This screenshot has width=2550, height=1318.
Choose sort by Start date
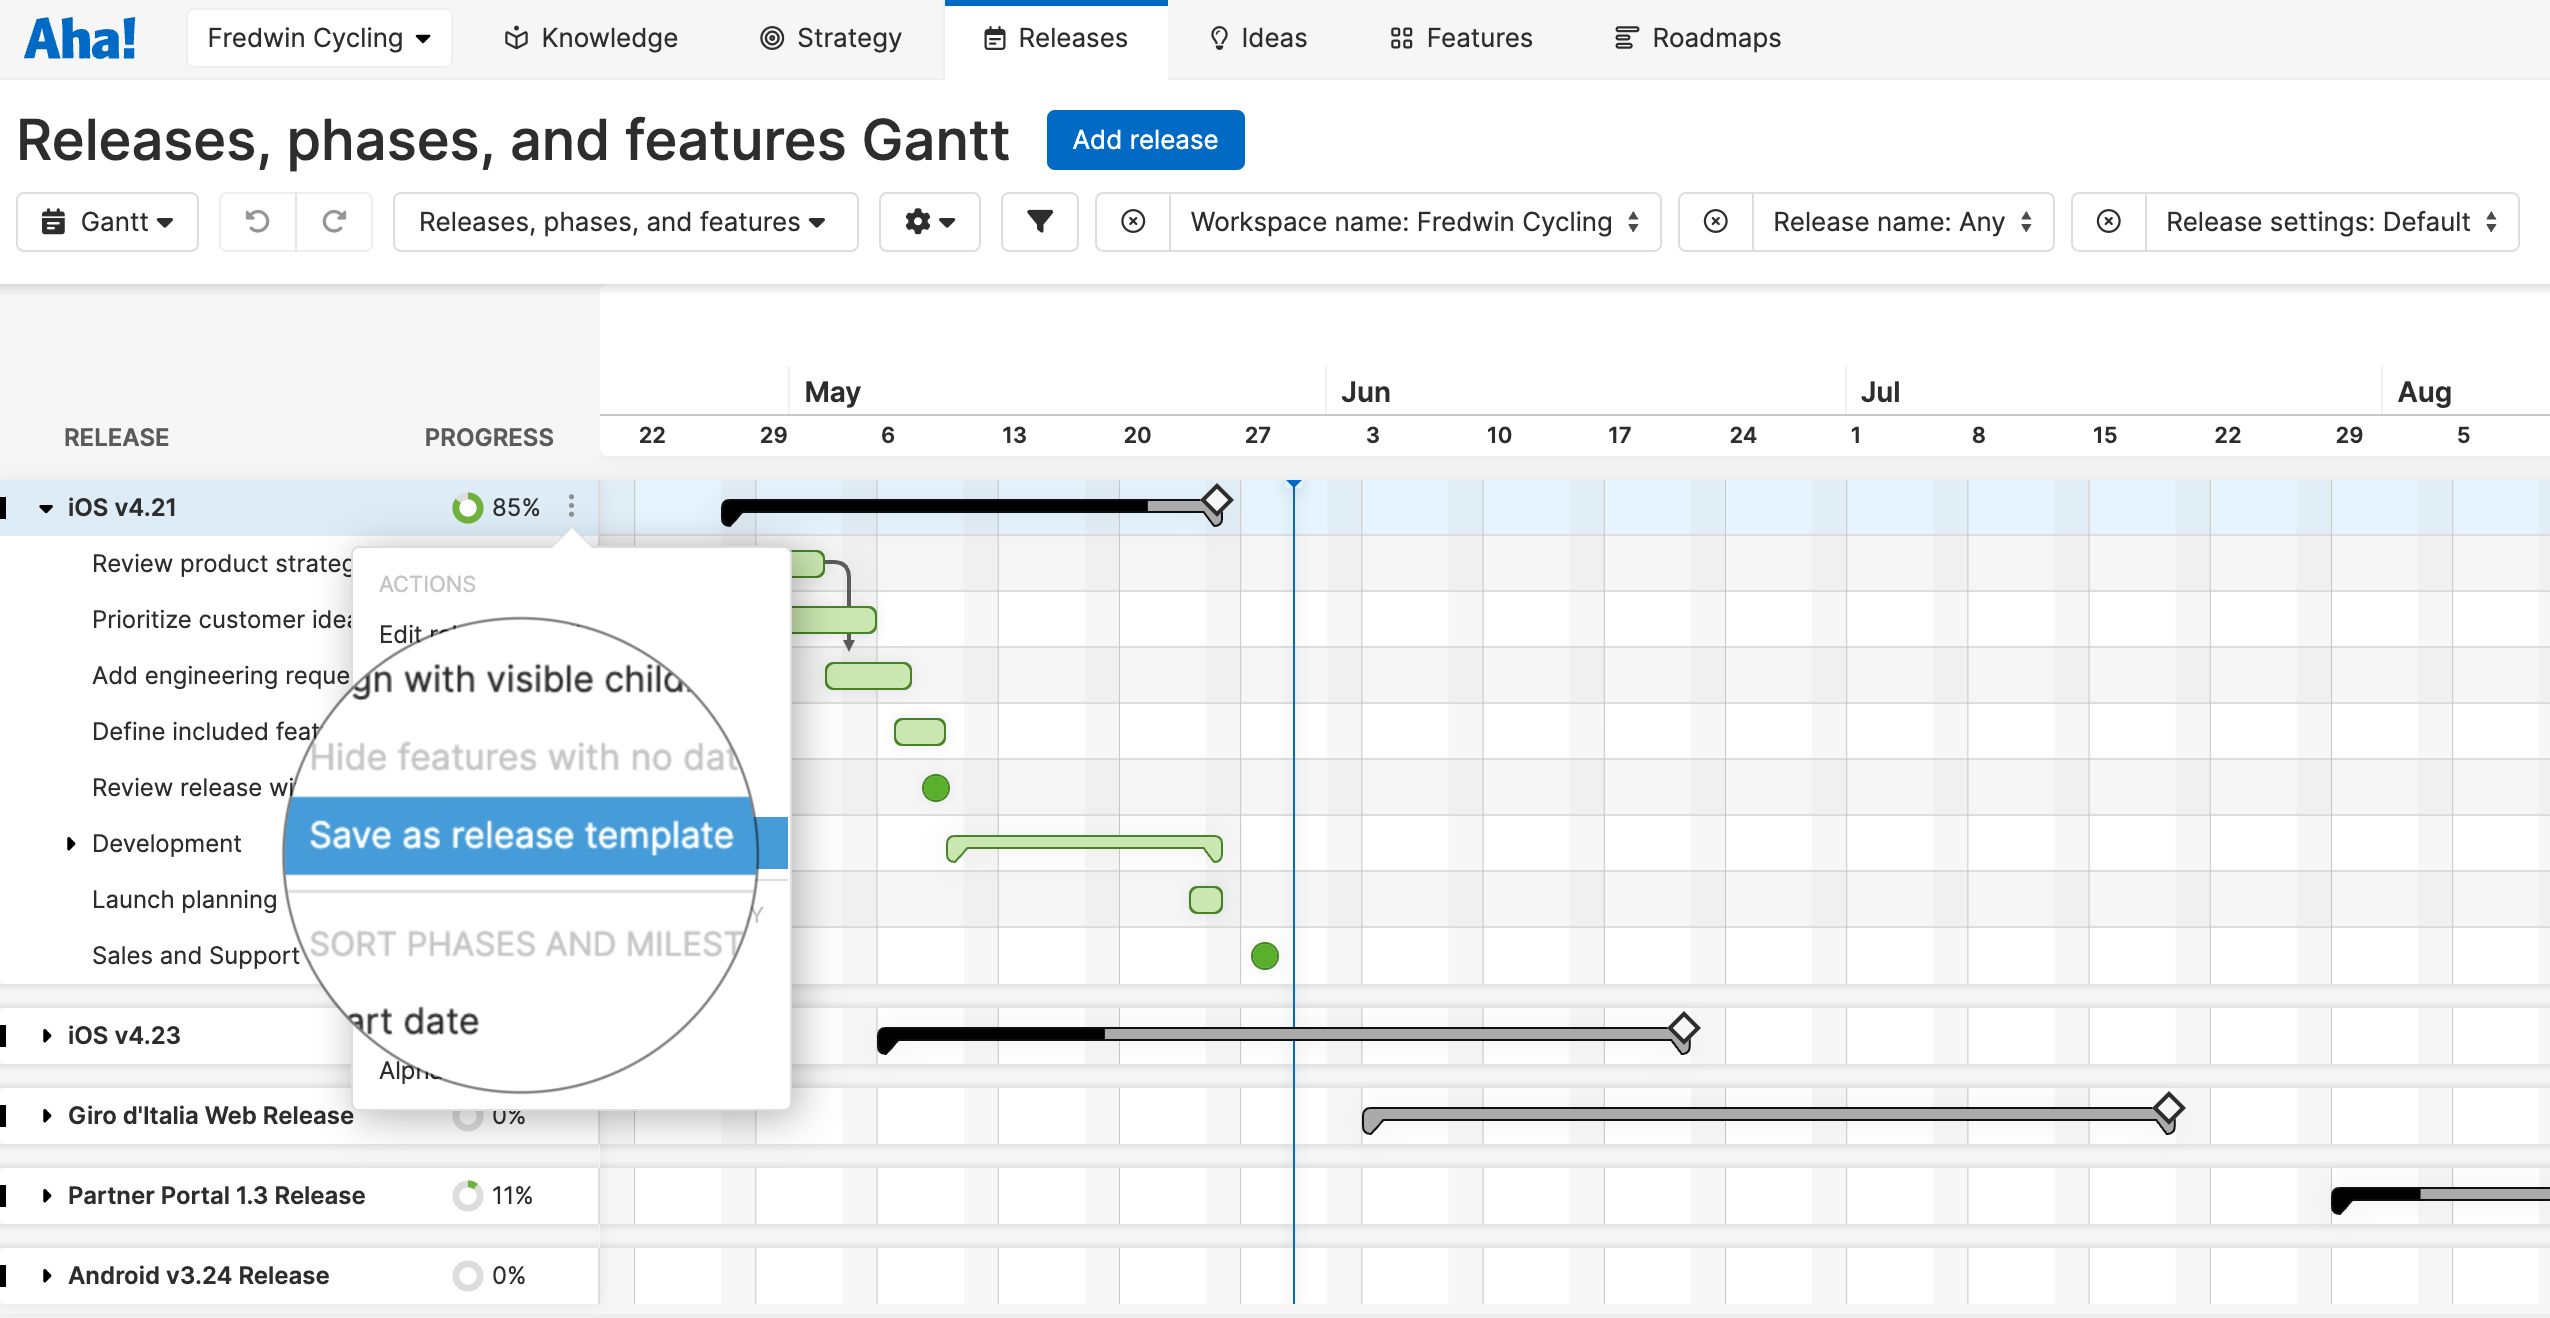[x=413, y=1021]
